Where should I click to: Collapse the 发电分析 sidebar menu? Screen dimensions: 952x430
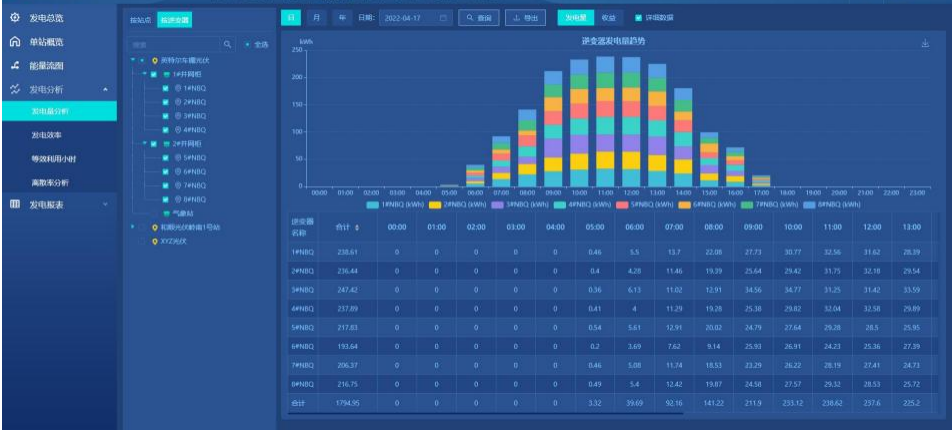[x=106, y=89]
